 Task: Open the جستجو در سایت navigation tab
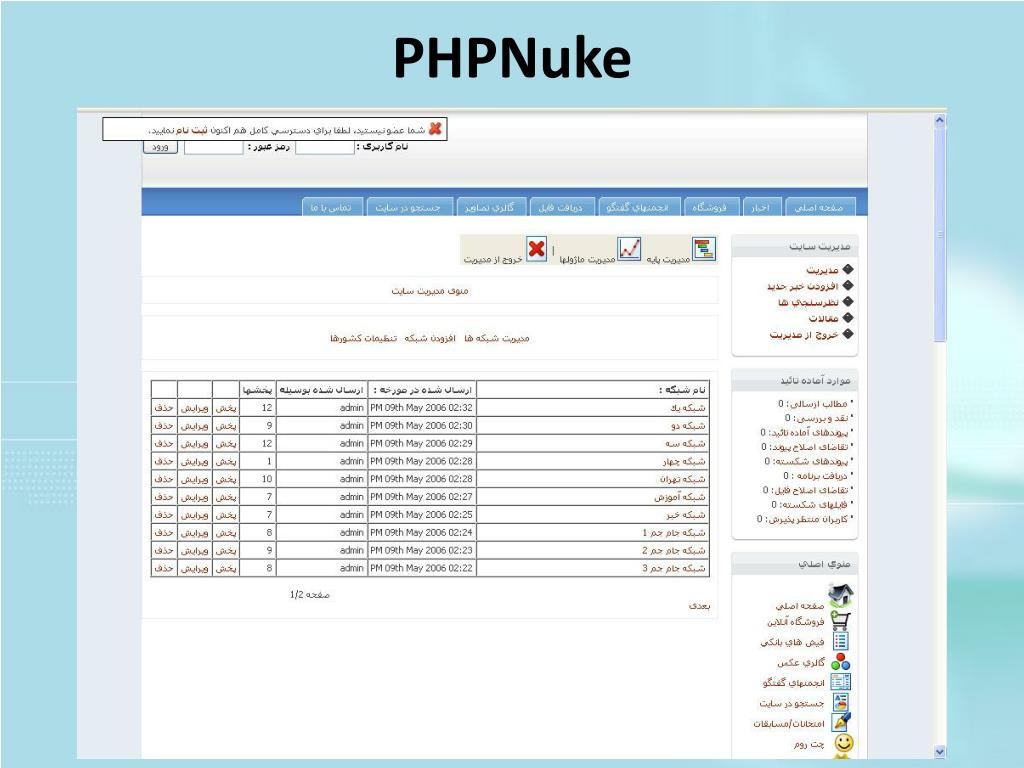tap(408, 207)
